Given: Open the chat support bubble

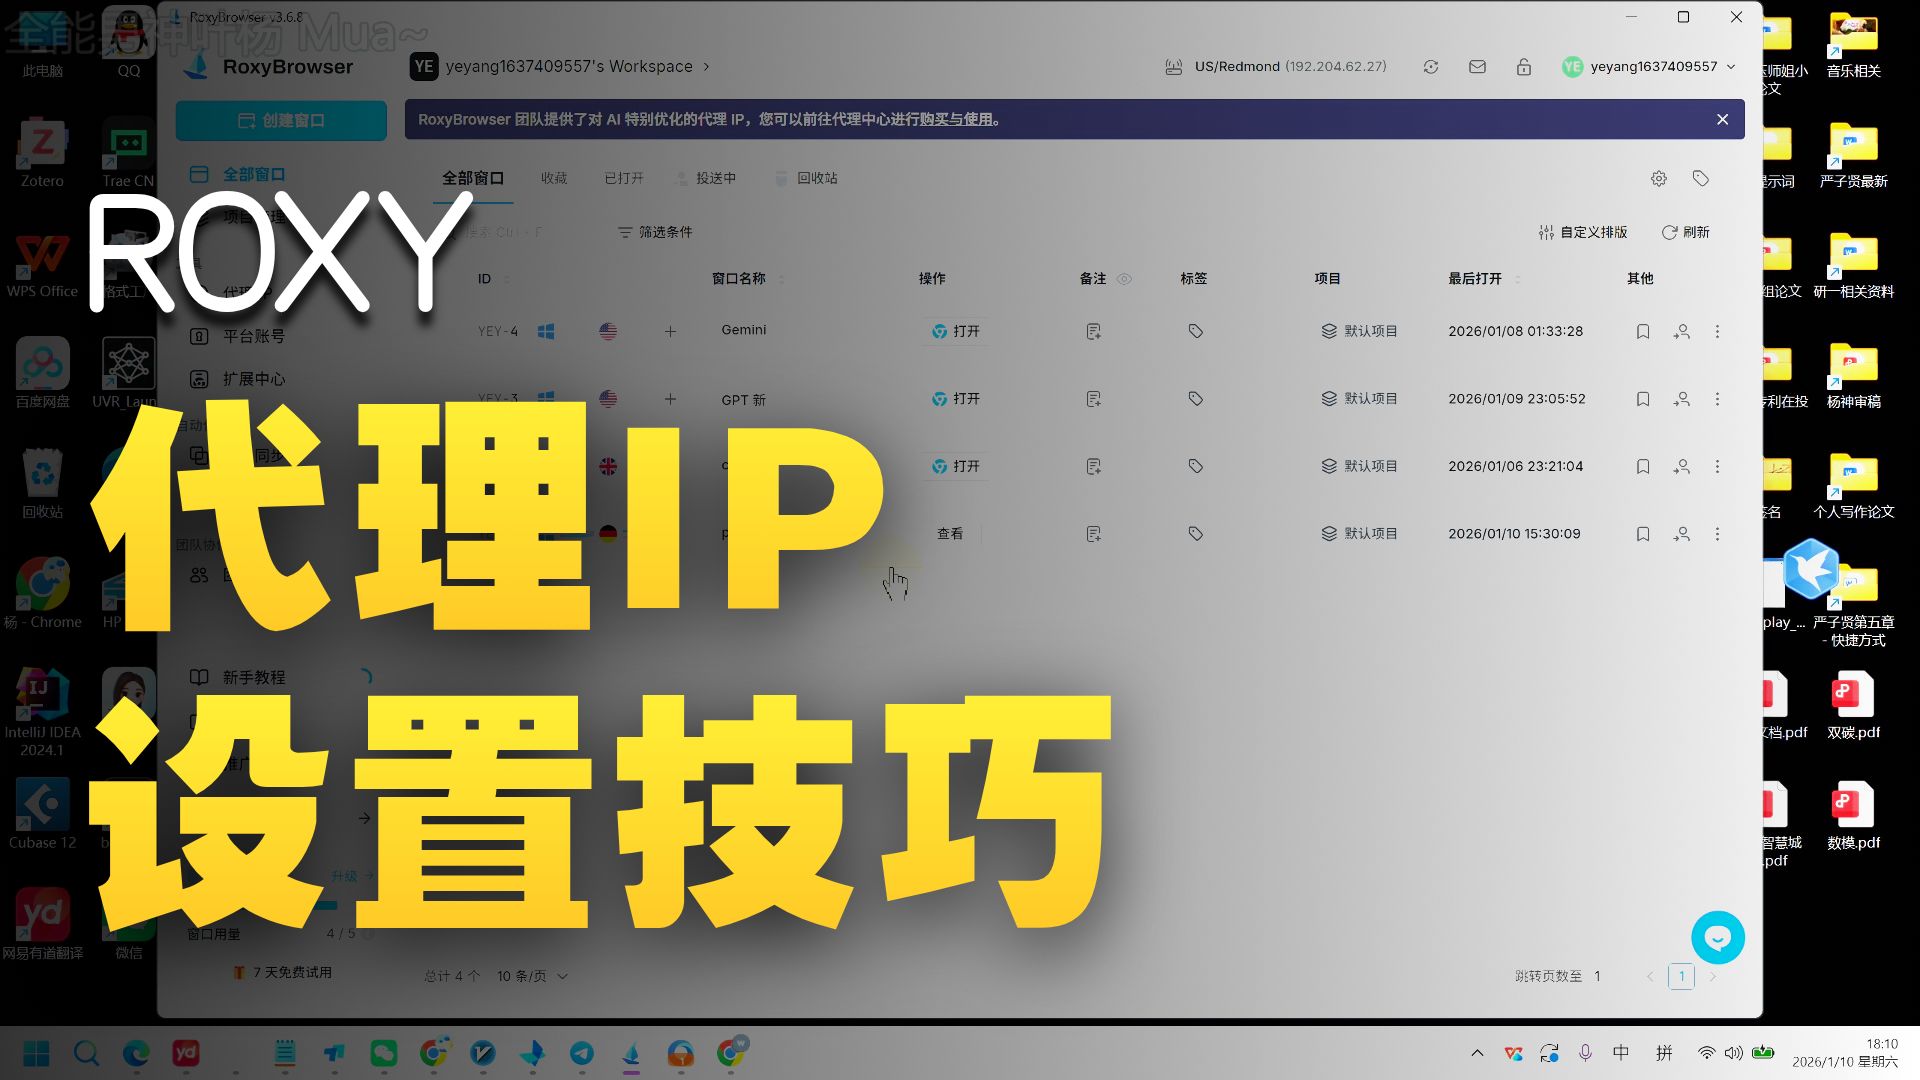Looking at the screenshot, I should pos(1717,937).
